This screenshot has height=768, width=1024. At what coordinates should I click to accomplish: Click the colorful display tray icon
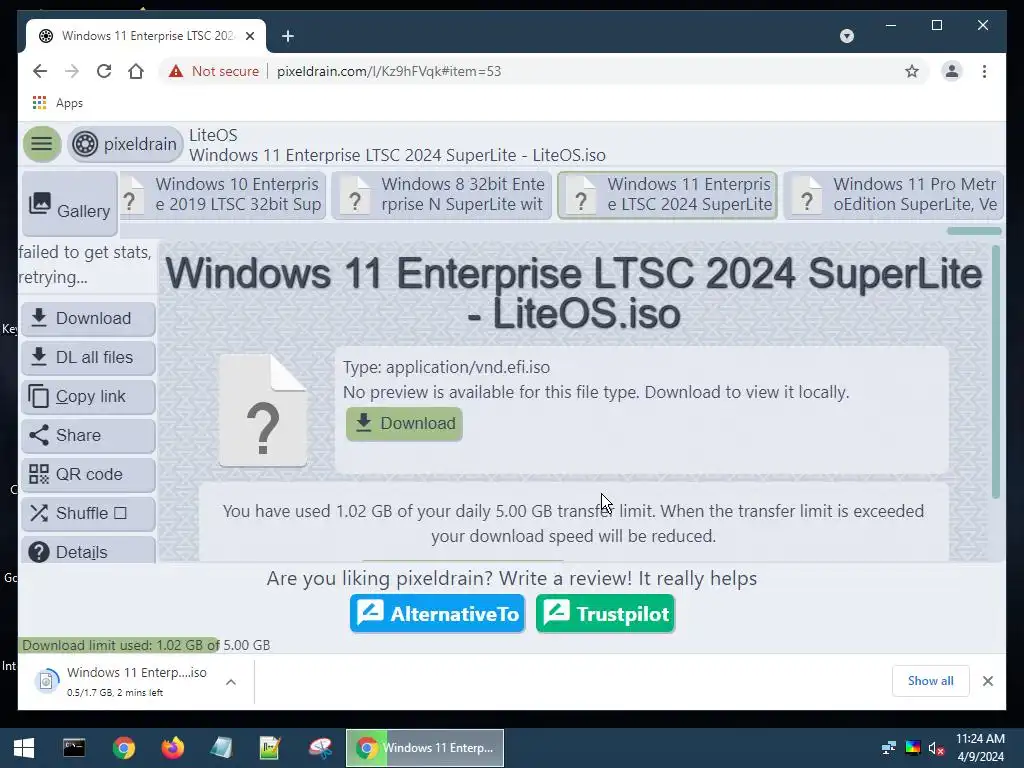(913, 748)
